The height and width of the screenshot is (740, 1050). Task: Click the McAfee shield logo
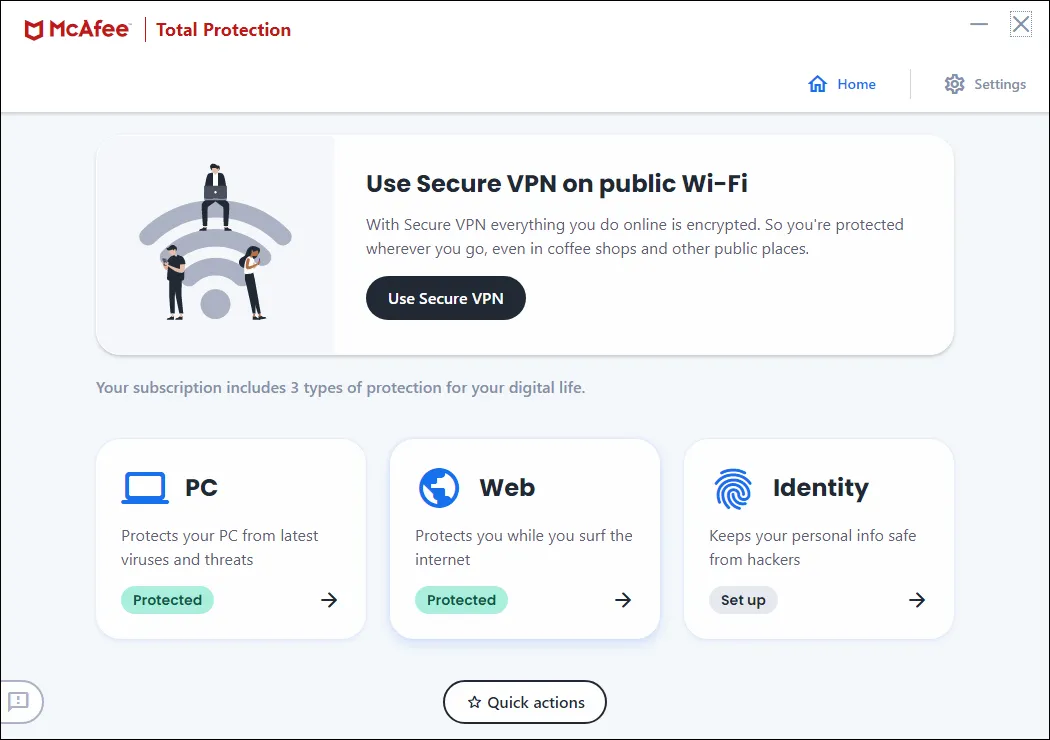(35, 30)
